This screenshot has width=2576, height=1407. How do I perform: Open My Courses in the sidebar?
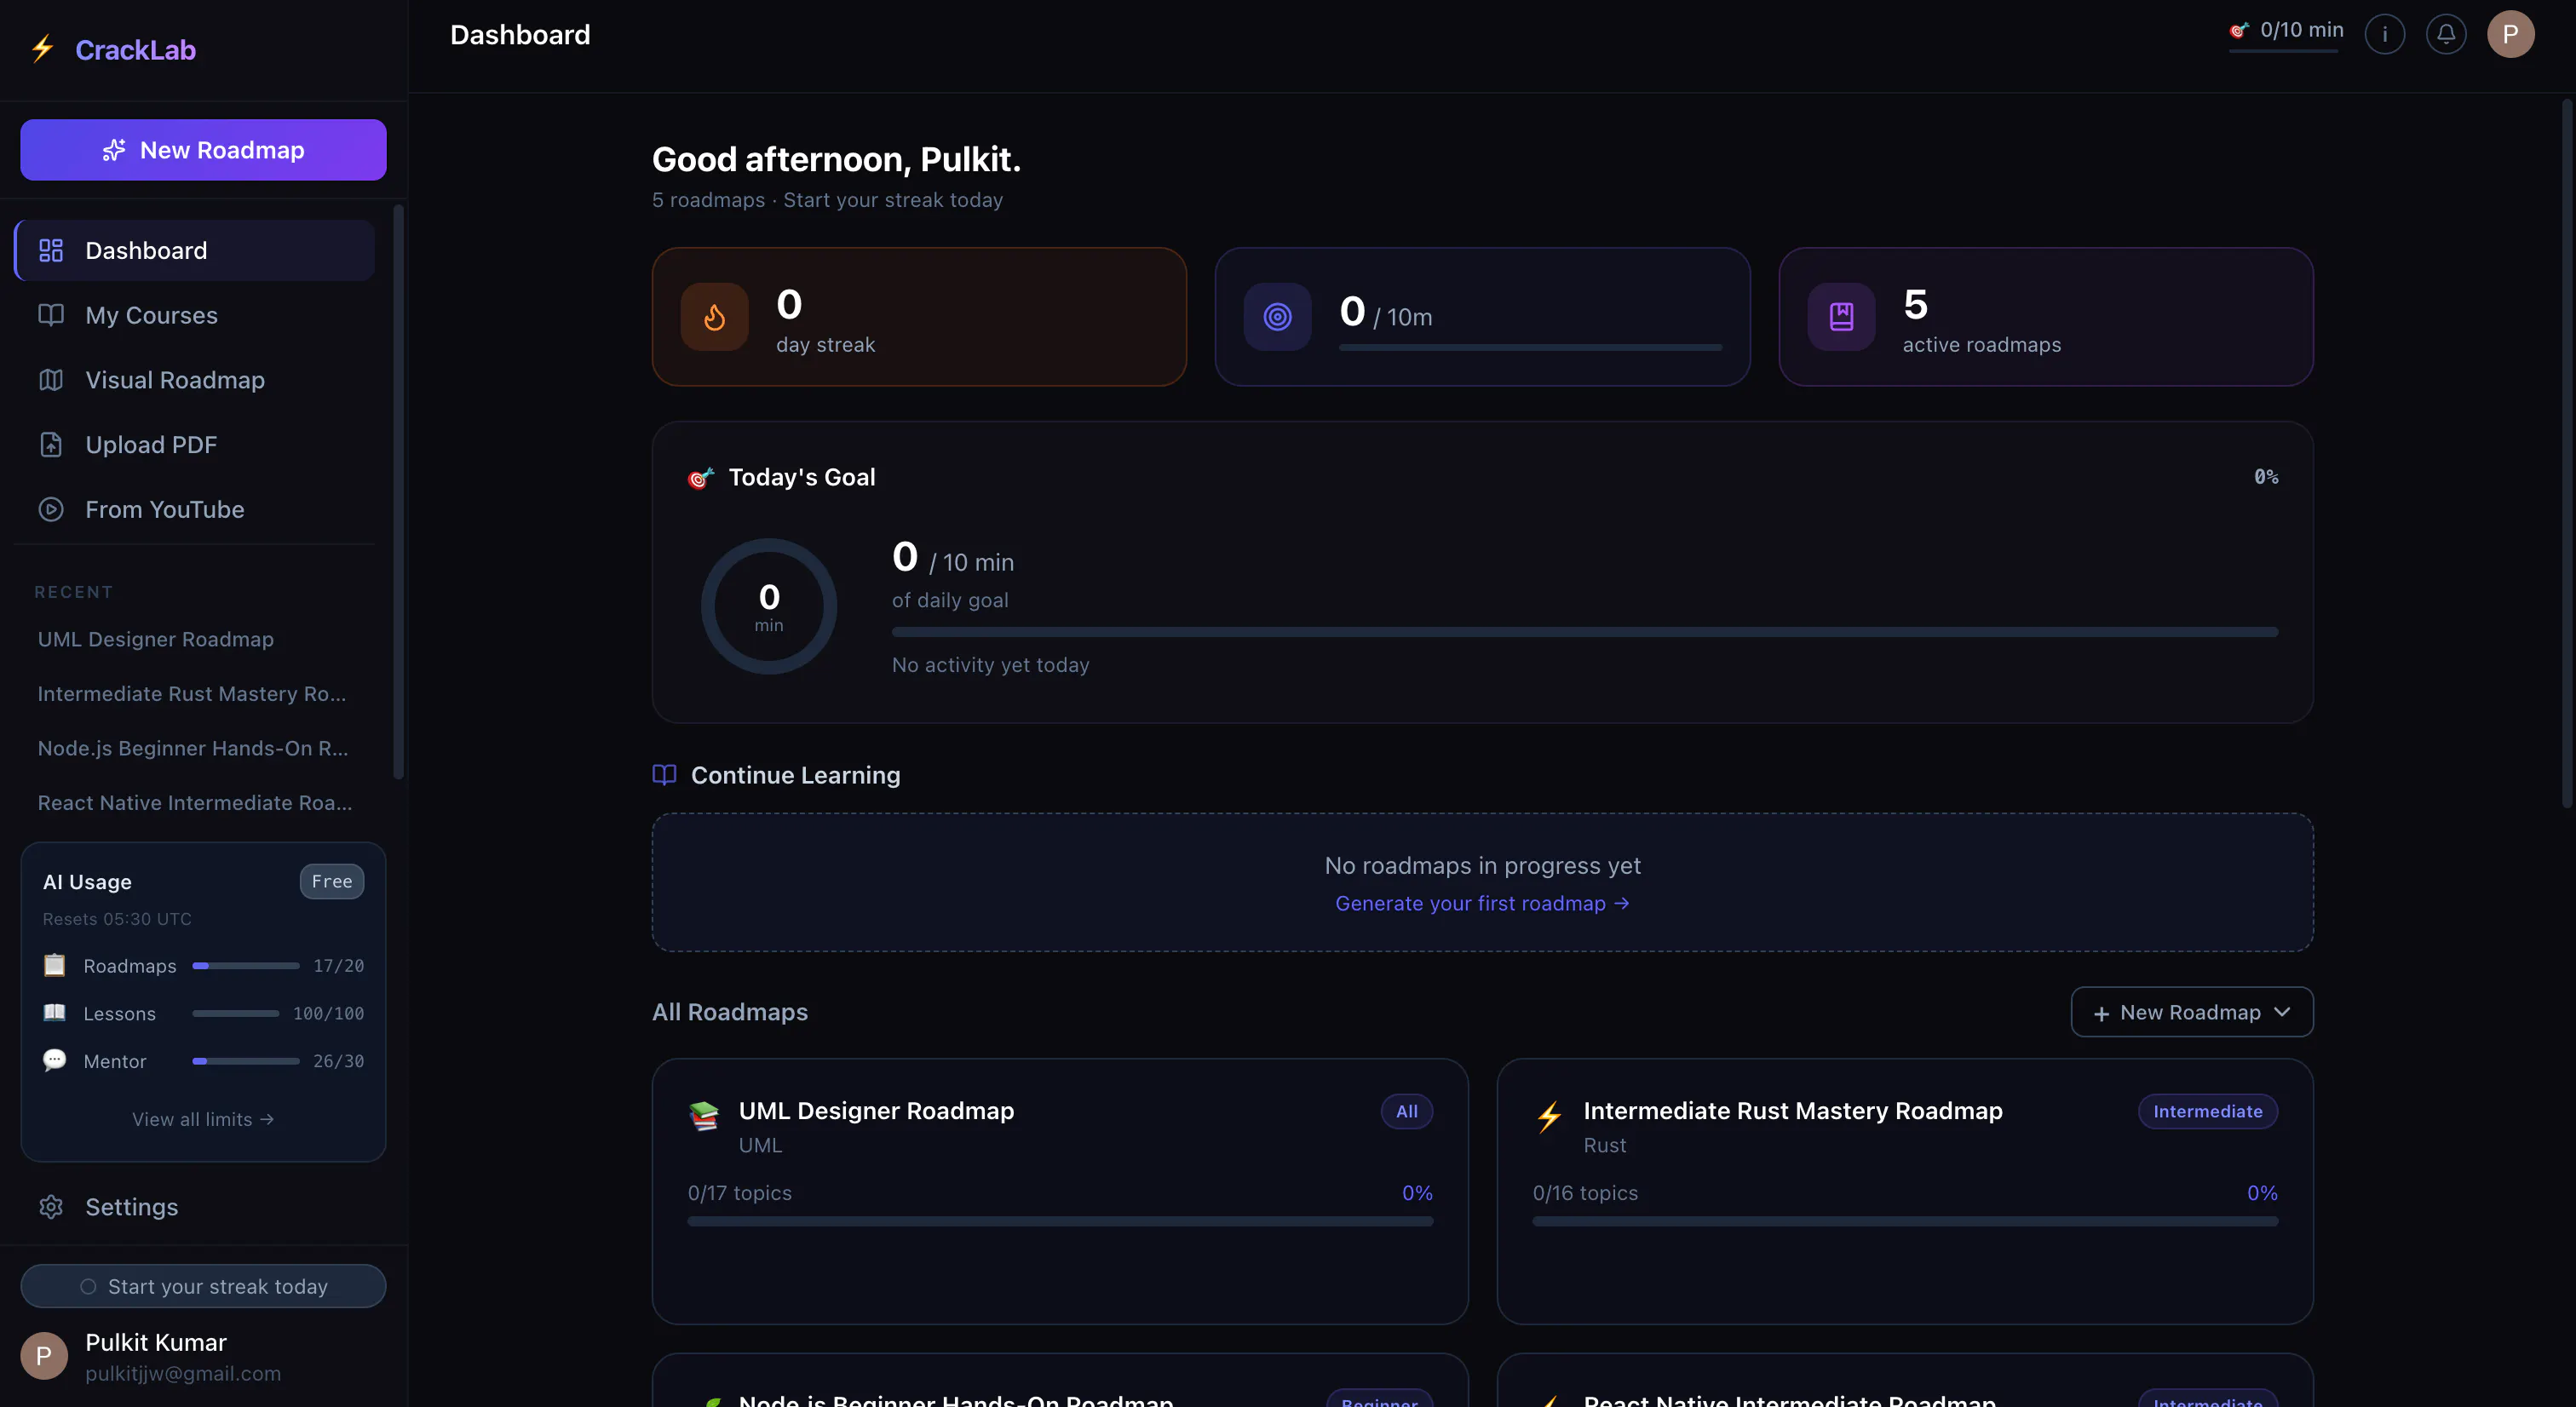point(195,315)
